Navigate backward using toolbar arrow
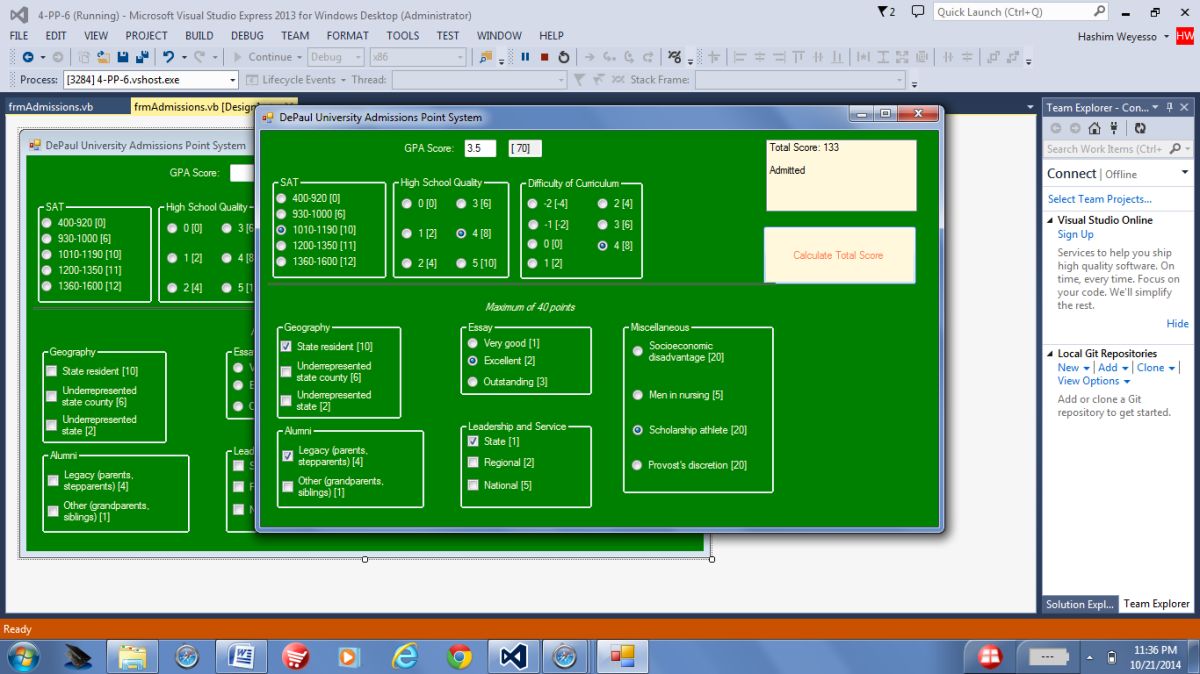Viewport: 1200px width, 674px height. tap(27, 57)
